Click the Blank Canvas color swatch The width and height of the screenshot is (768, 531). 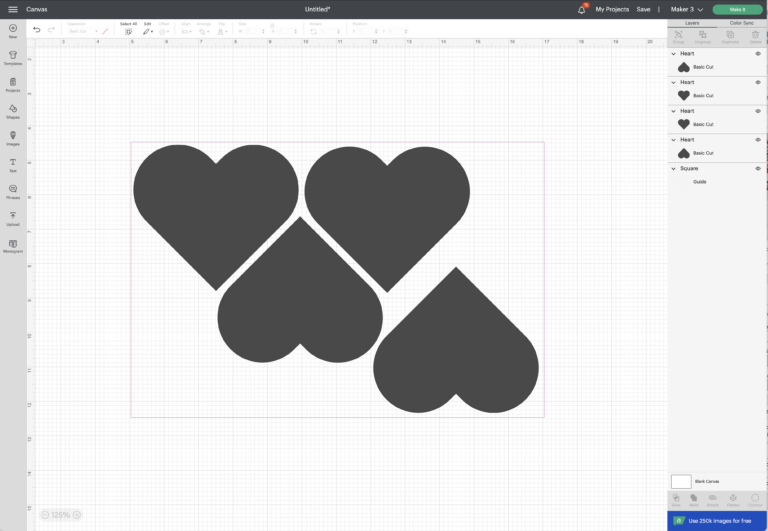click(681, 481)
